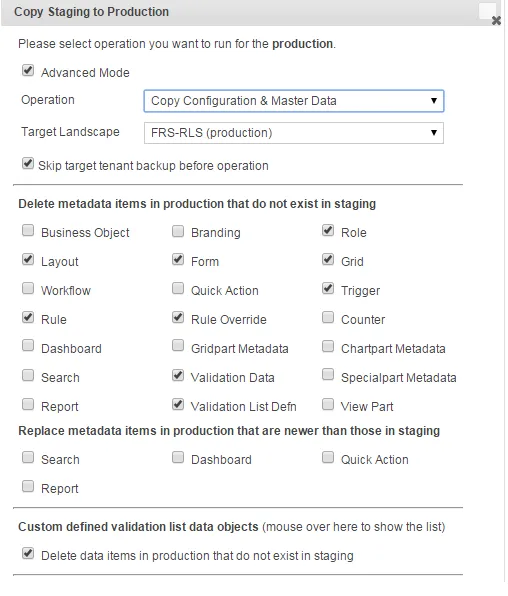Select the Chartpart Metadata checkbox

(328, 346)
